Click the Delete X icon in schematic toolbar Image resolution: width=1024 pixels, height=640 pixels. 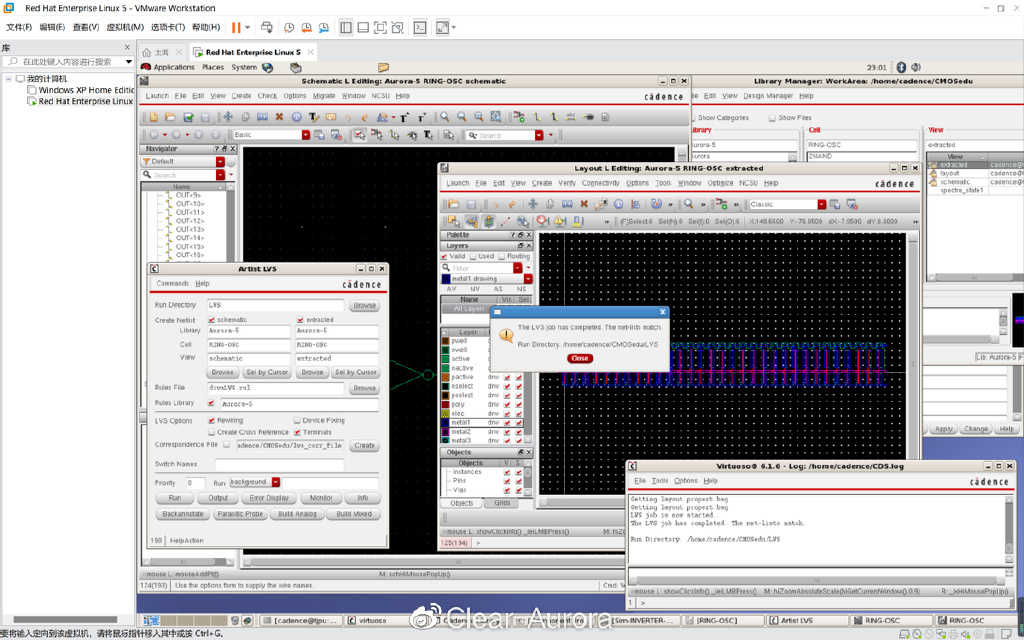click(x=279, y=117)
